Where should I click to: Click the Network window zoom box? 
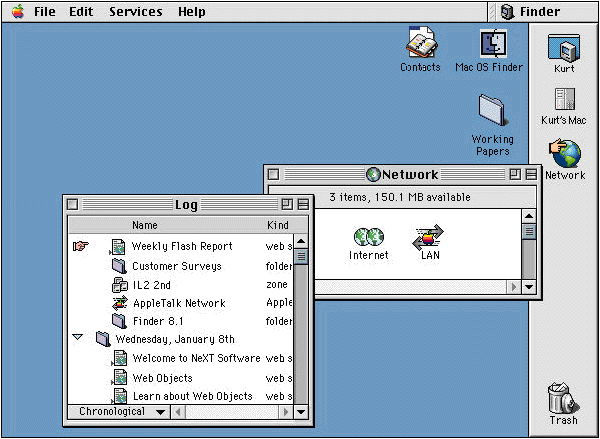pyautogui.click(x=515, y=175)
